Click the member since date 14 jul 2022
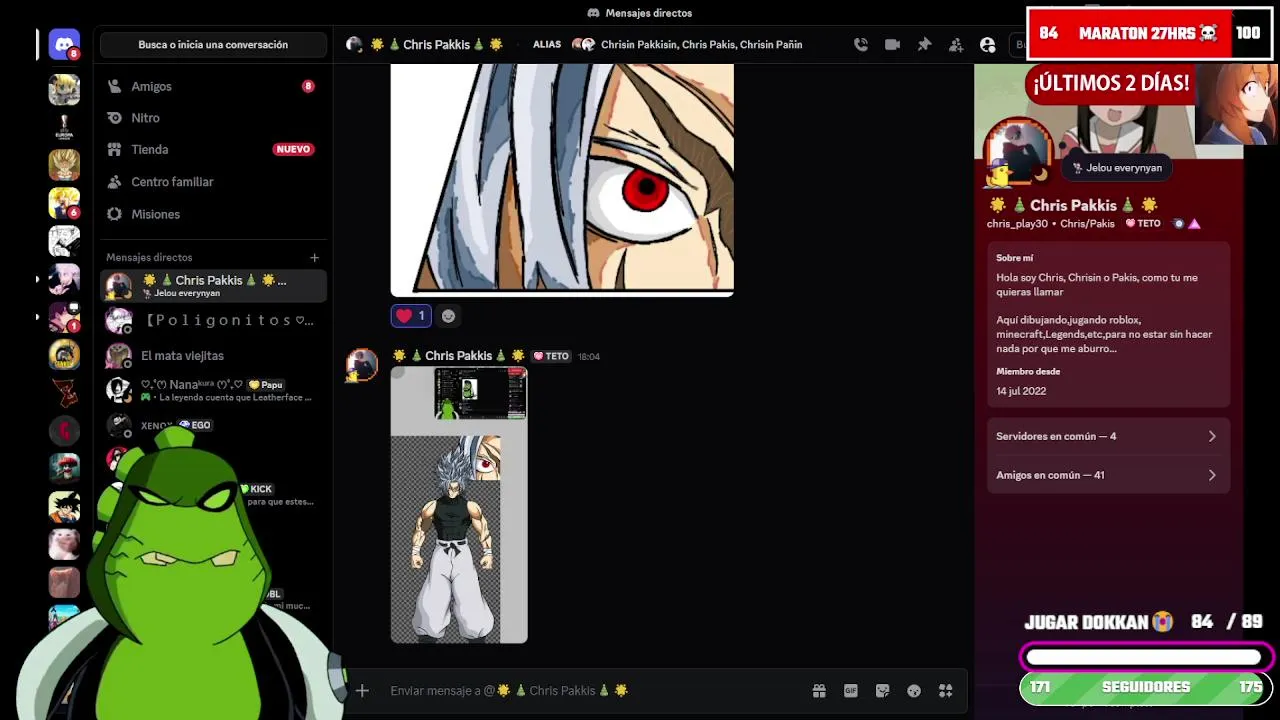The image size is (1280, 720). pos(1021,391)
